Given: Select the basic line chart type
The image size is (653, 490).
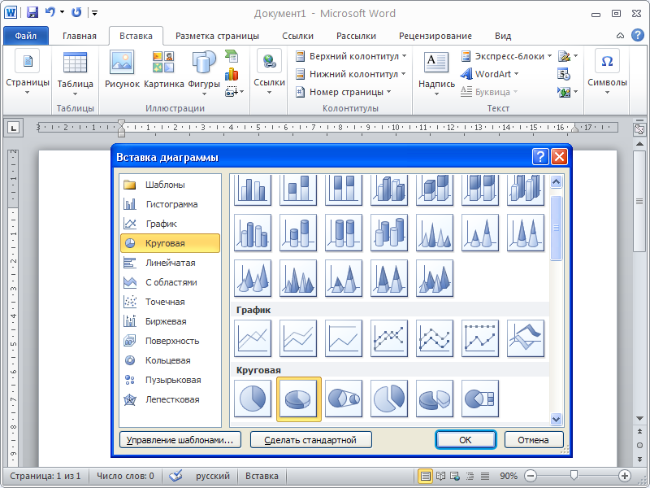Looking at the screenshot, I should tap(253, 338).
